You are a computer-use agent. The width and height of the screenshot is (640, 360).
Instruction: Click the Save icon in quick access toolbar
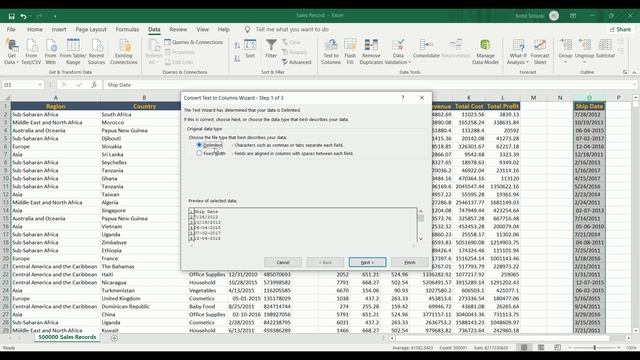11,16
